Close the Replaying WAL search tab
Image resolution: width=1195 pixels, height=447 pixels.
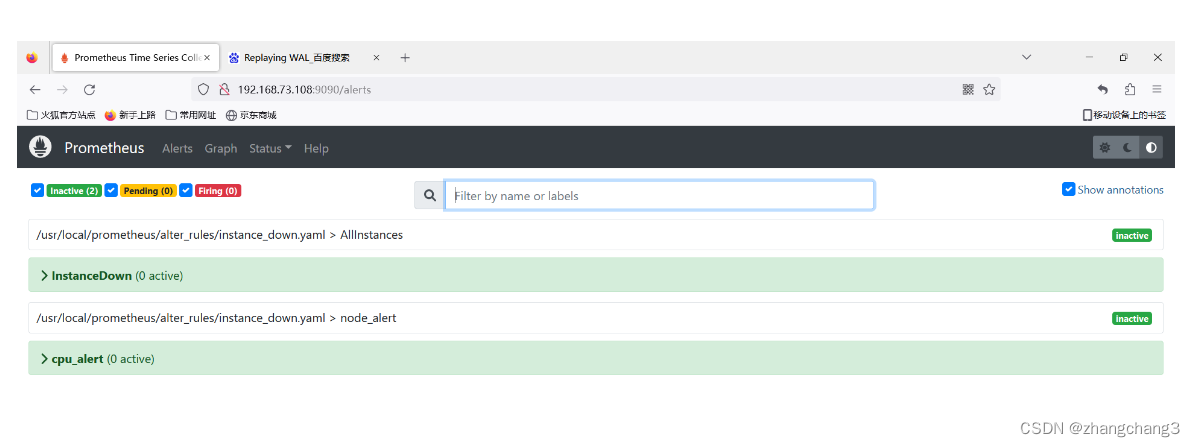click(x=376, y=58)
